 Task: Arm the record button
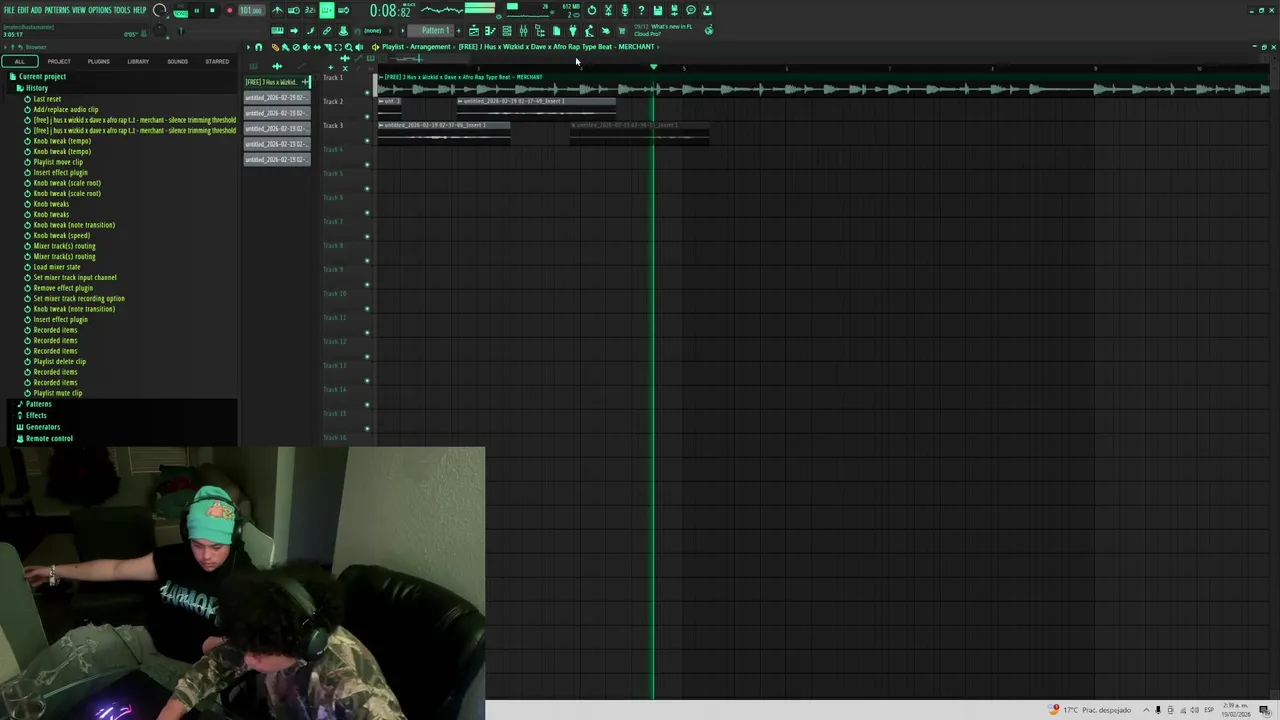229,11
